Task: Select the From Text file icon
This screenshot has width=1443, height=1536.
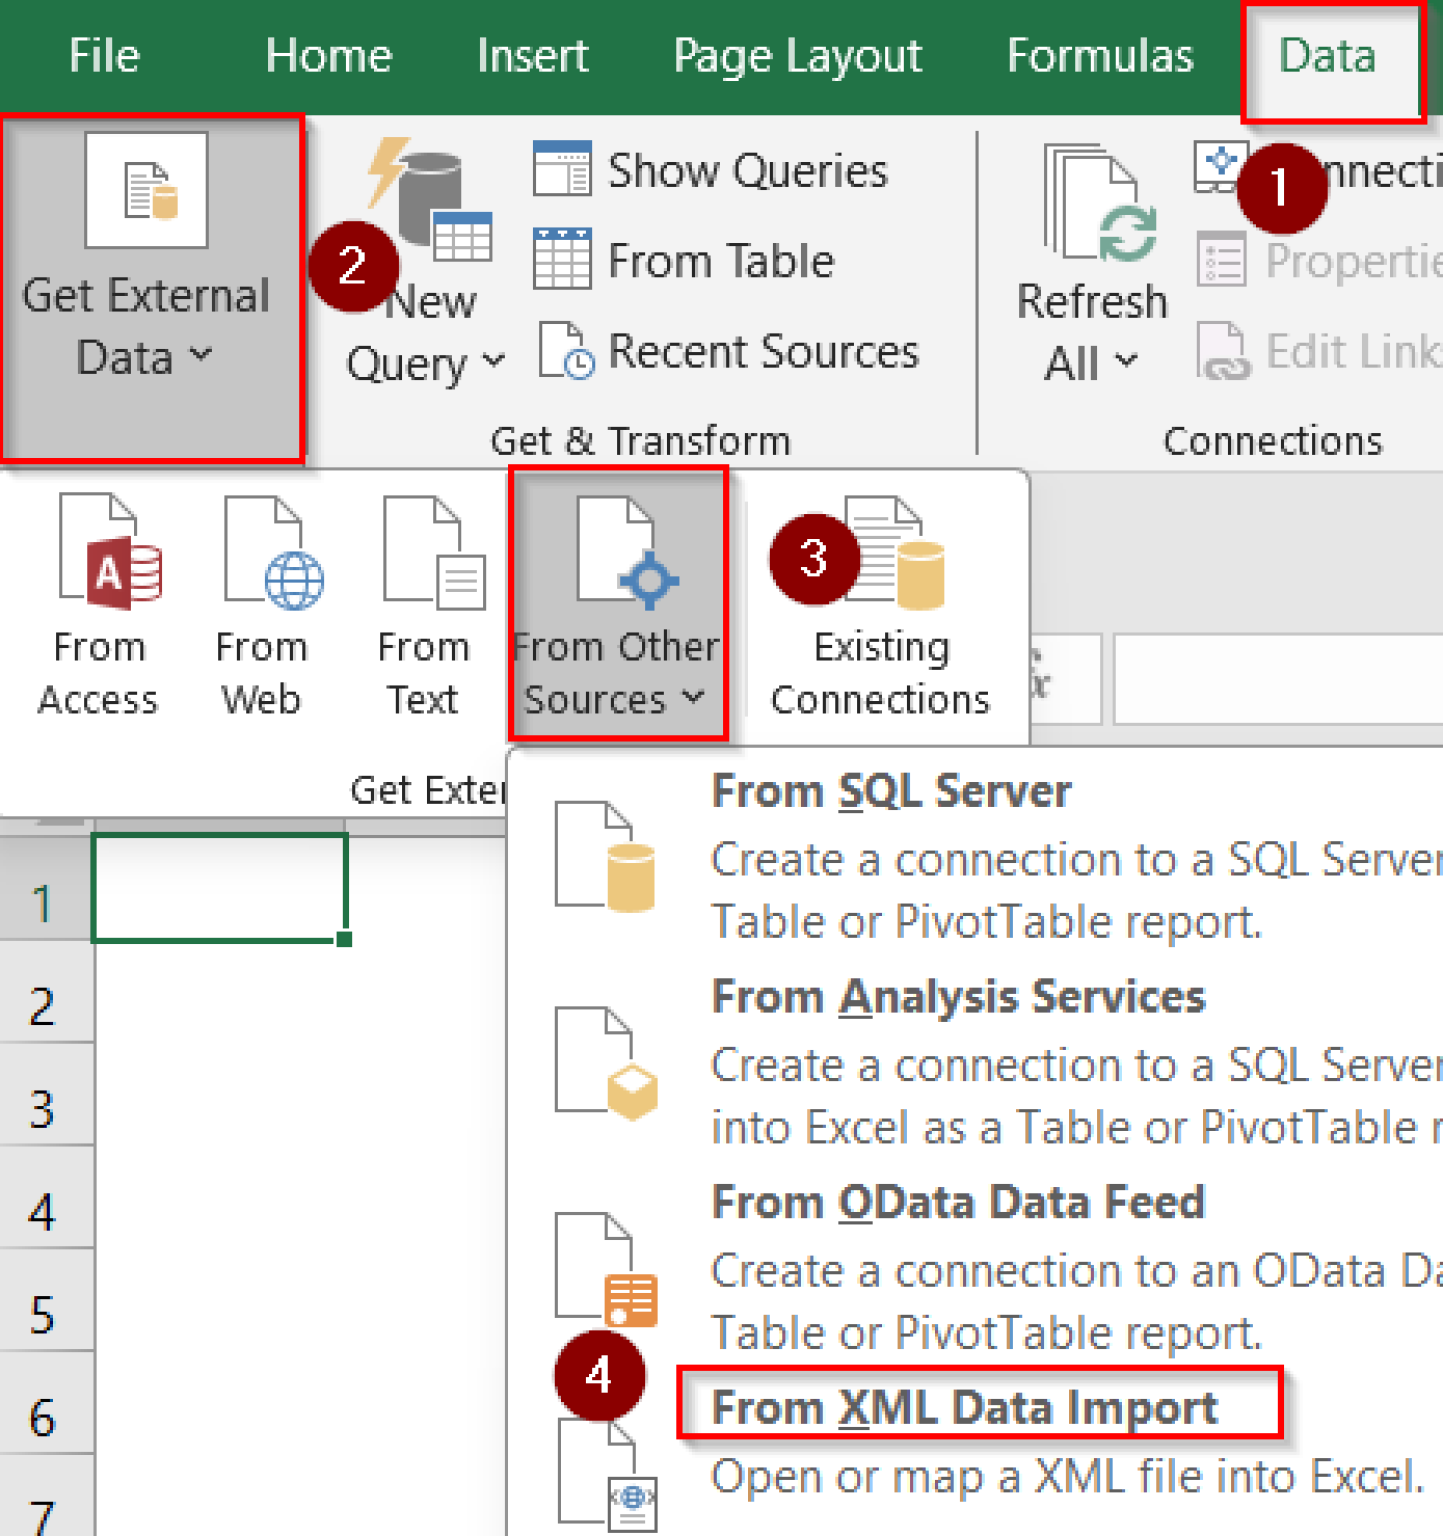Action: [432, 553]
